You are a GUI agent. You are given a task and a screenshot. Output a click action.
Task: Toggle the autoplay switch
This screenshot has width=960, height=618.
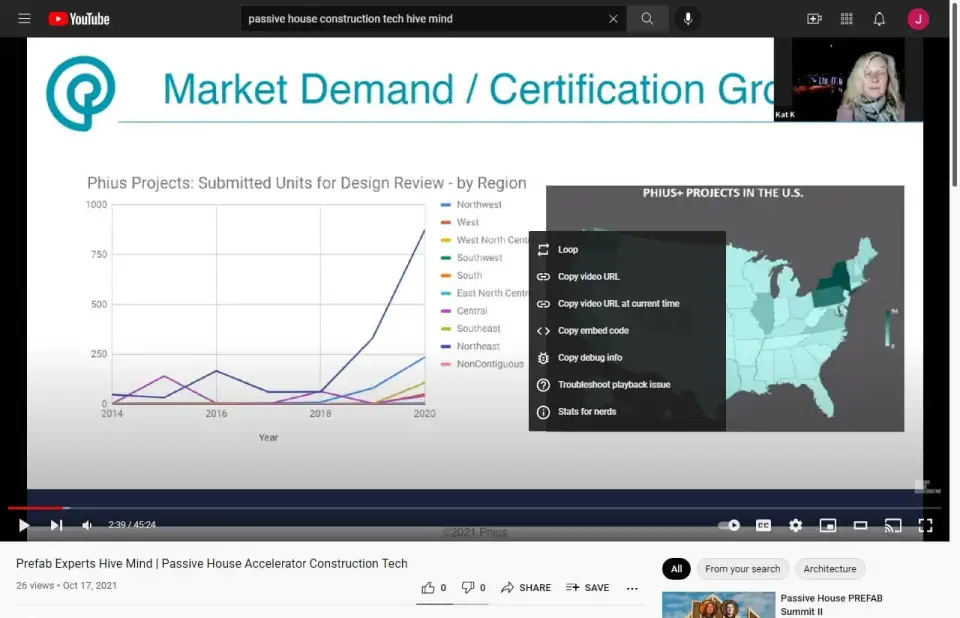[x=730, y=525]
